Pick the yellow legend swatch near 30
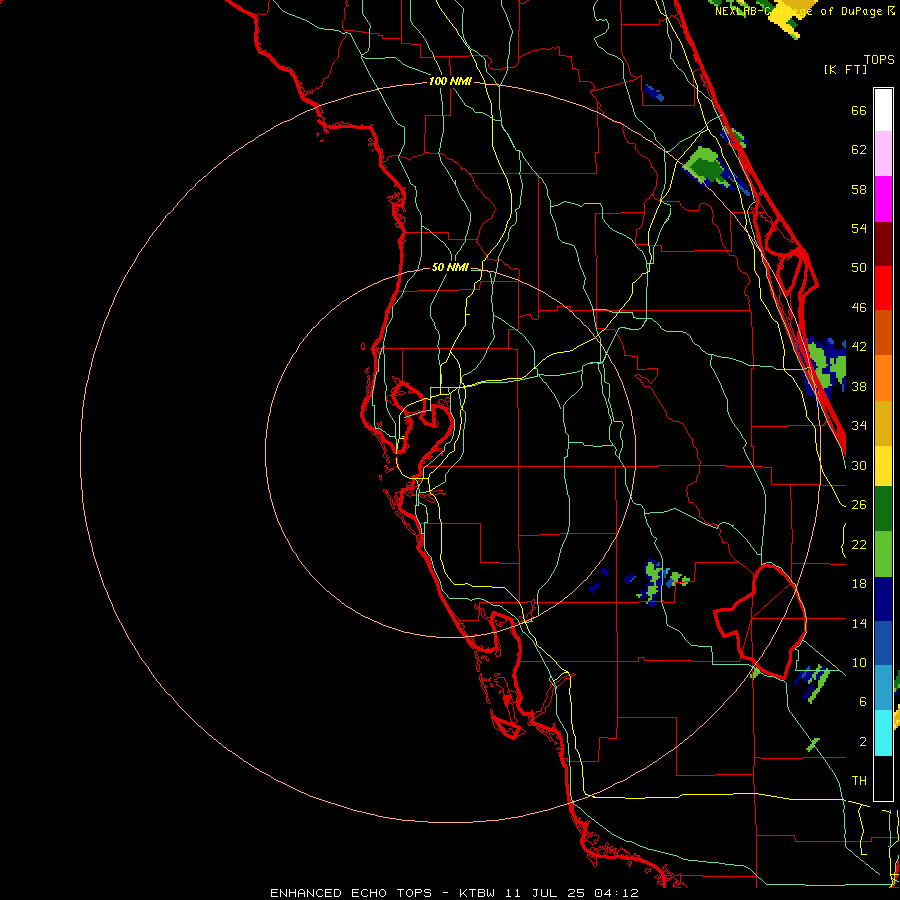The image size is (900, 900). coord(883,465)
